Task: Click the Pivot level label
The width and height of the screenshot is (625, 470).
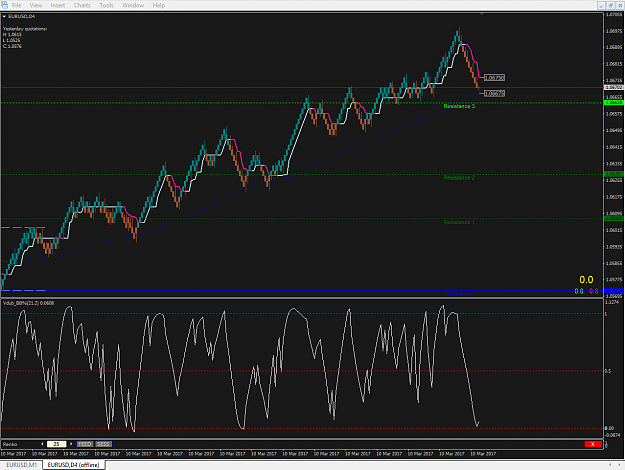Action: click(x=459, y=294)
